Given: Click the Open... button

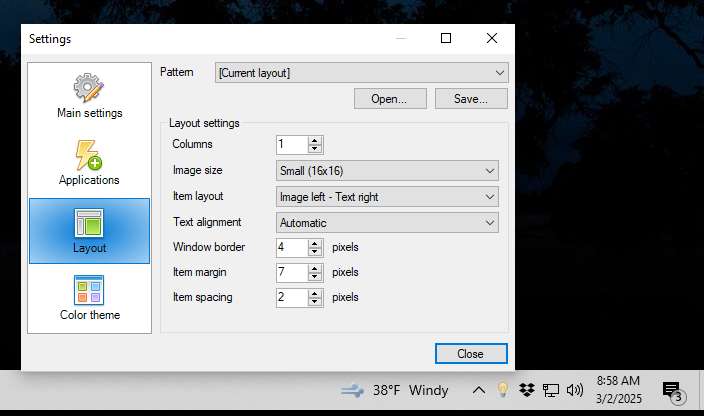Looking at the screenshot, I should [390, 99].
